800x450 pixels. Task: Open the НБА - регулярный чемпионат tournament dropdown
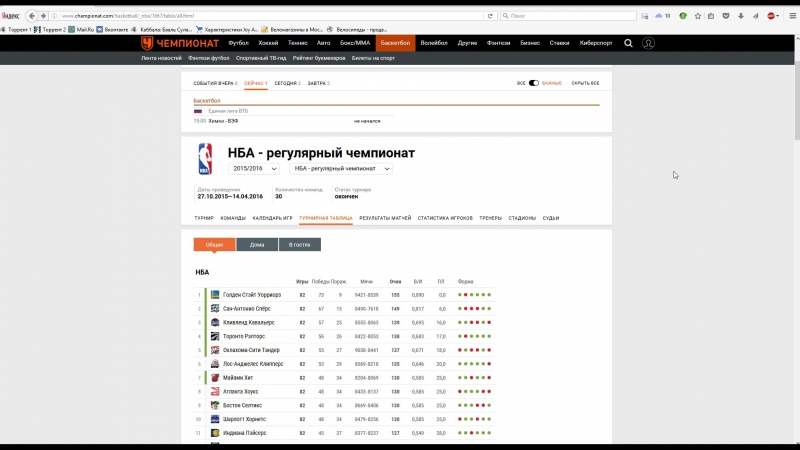[341, 168]
